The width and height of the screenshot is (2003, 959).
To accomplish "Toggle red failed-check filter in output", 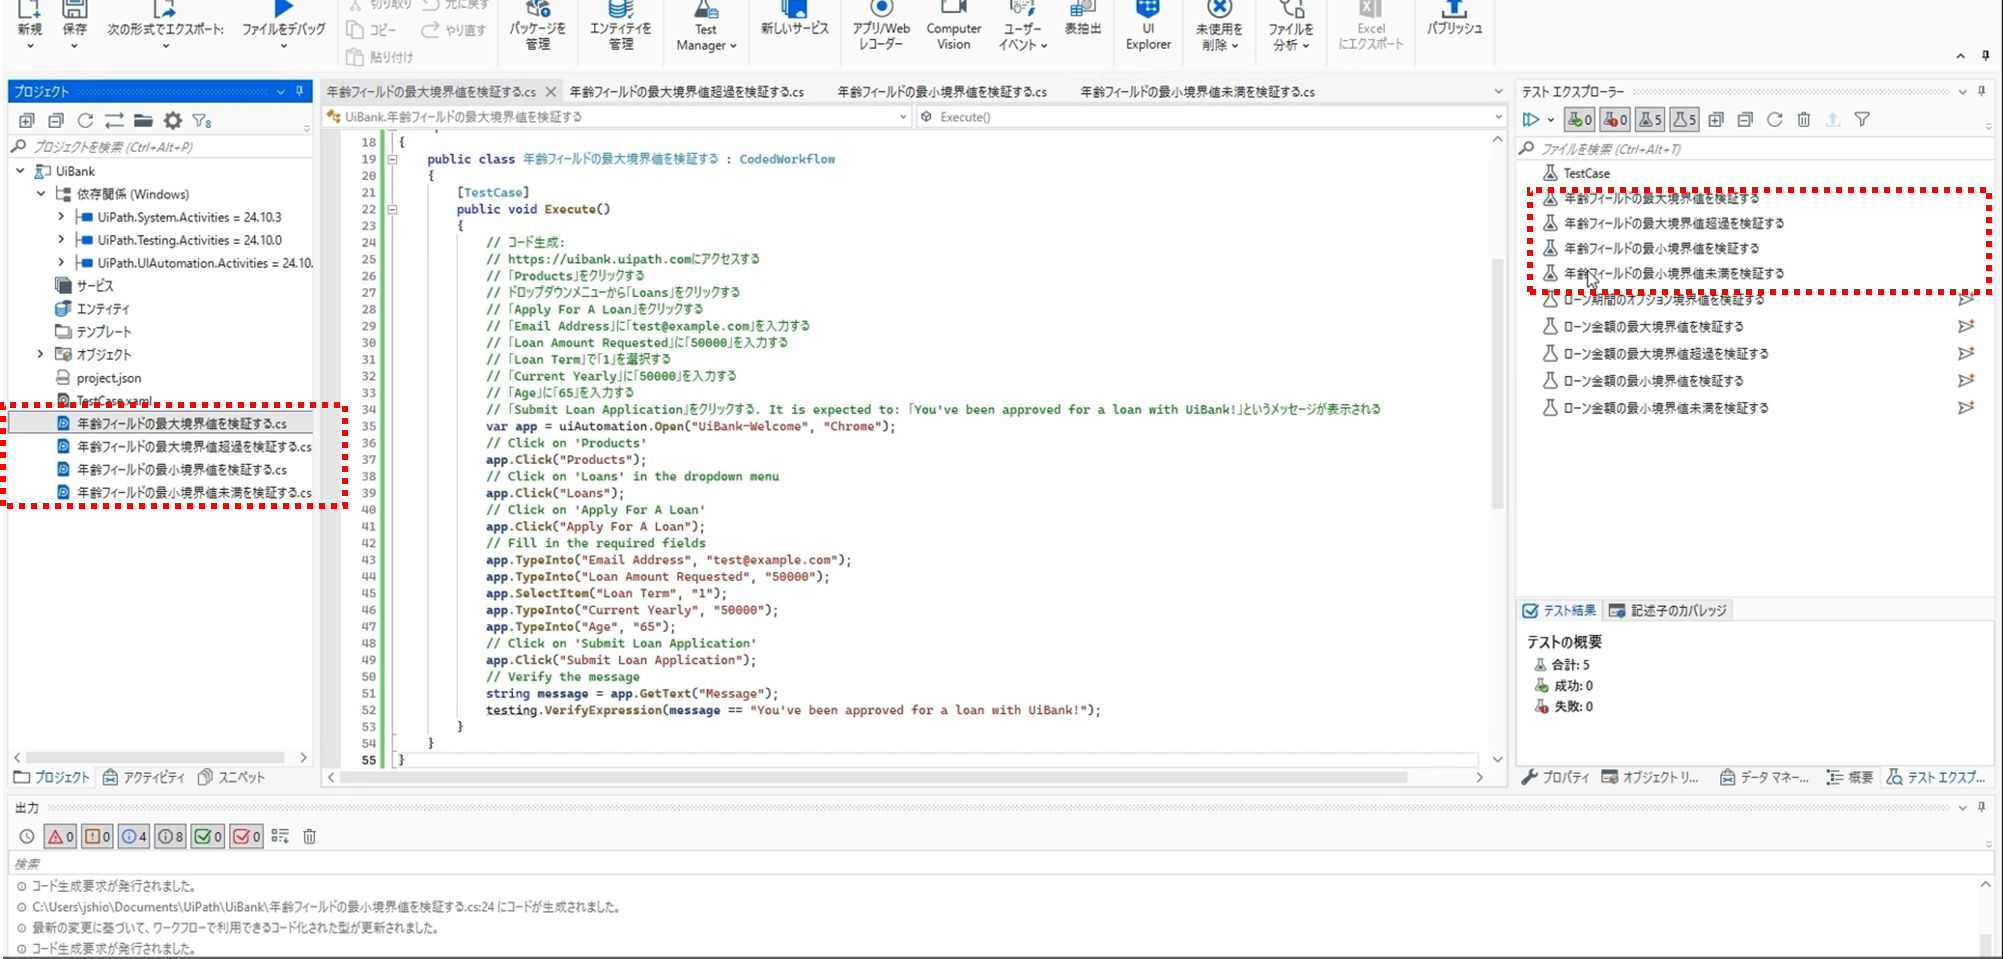I will [x=246, y=836].
